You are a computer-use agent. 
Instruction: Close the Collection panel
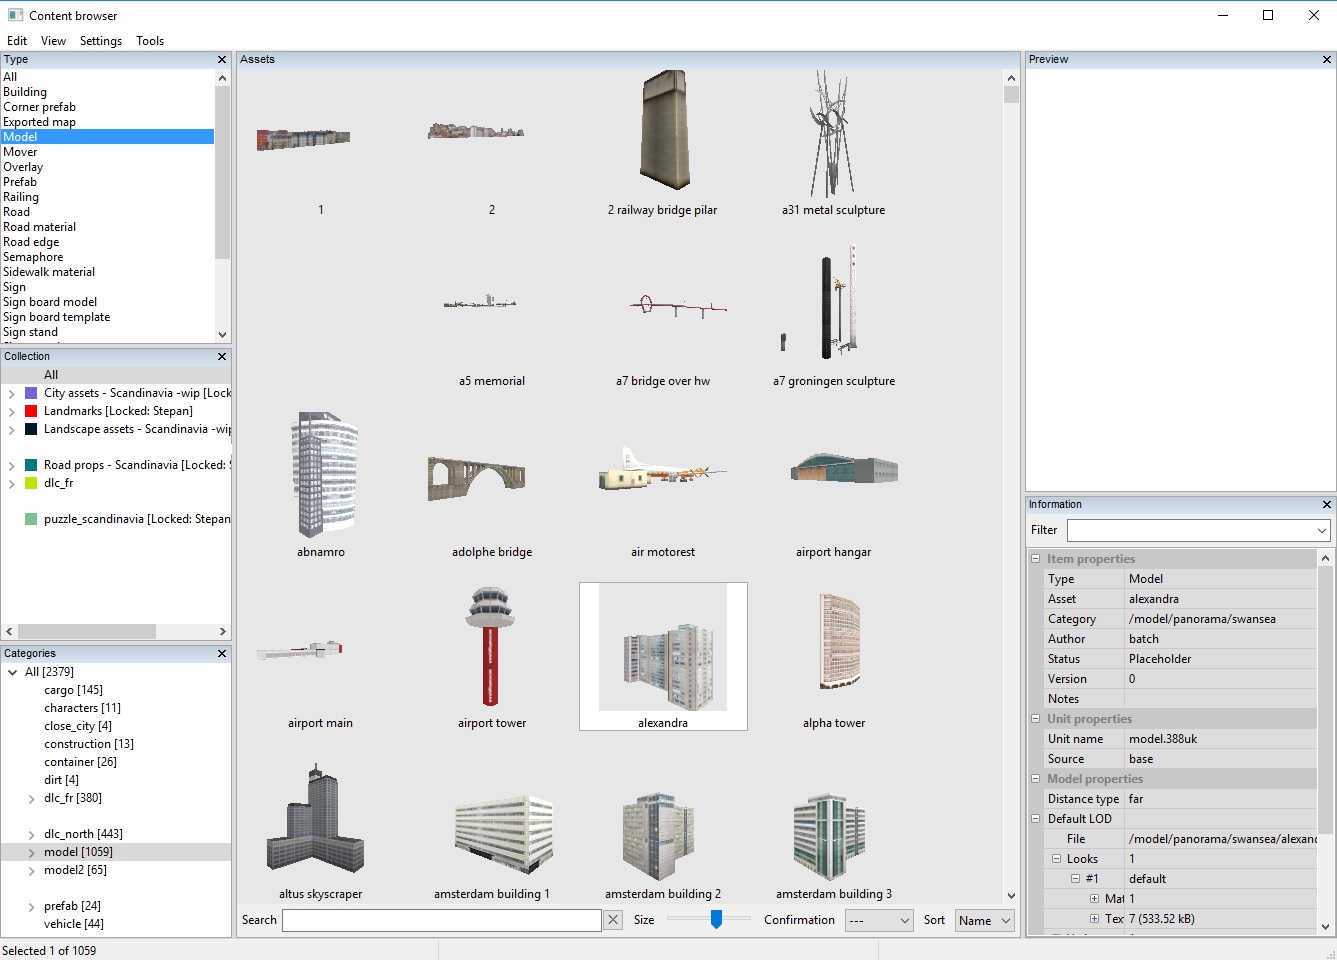click(x=222, y=357)
